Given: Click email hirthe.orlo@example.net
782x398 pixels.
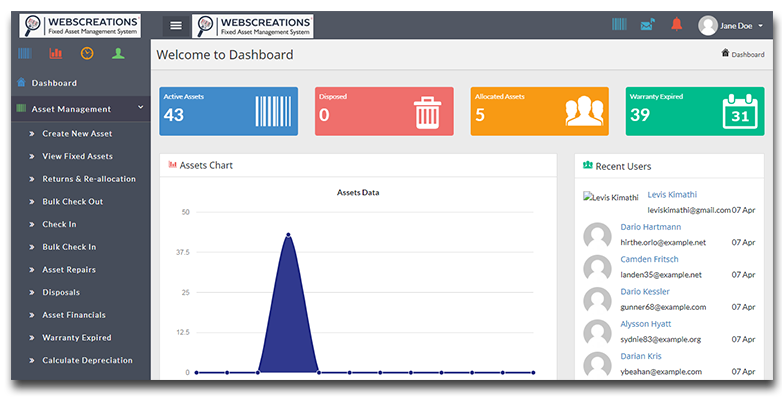Looking at the screenshot, I should pos(663,242).
